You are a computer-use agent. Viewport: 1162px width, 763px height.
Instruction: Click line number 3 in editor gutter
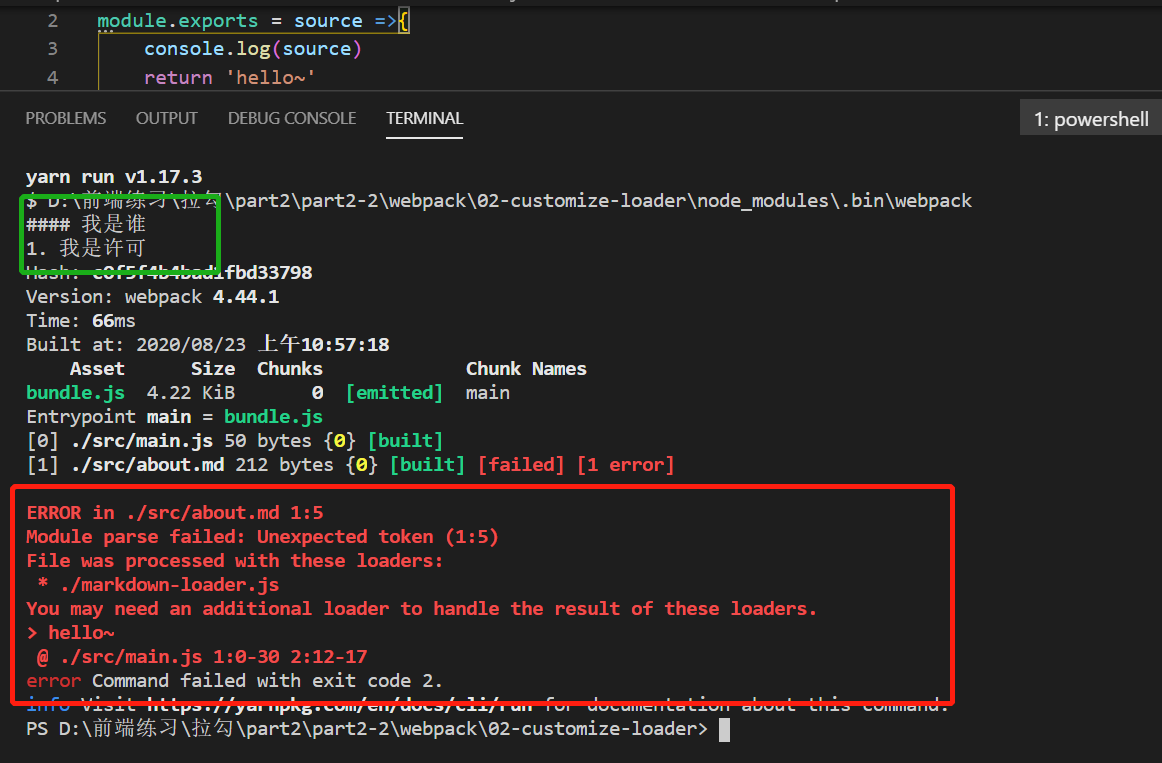(53, 49)
